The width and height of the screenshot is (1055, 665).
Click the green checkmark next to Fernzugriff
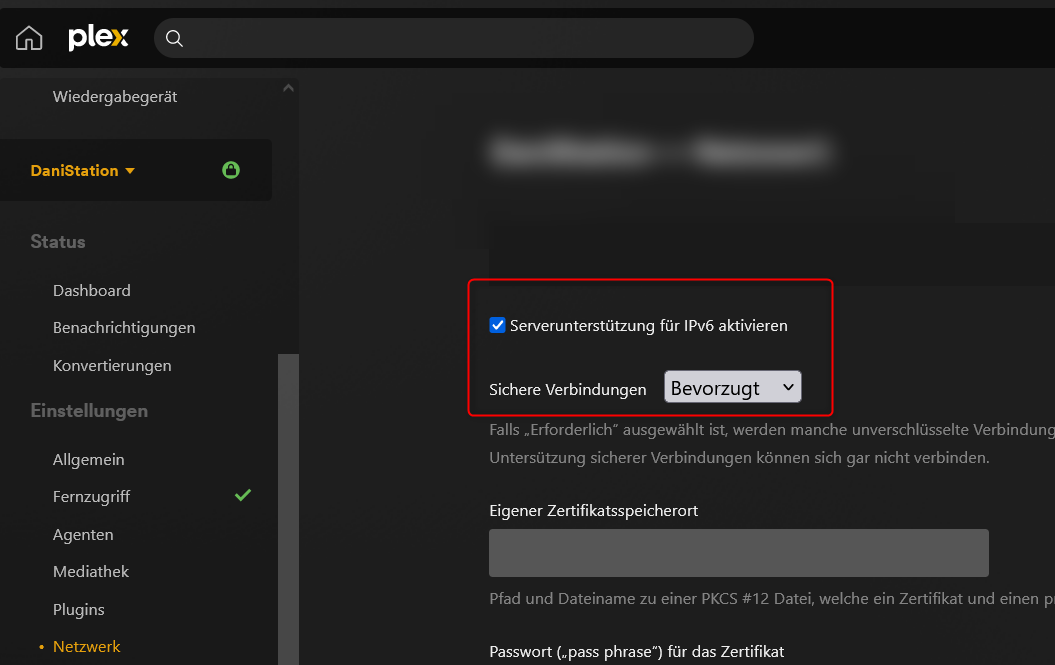(242, 495)
